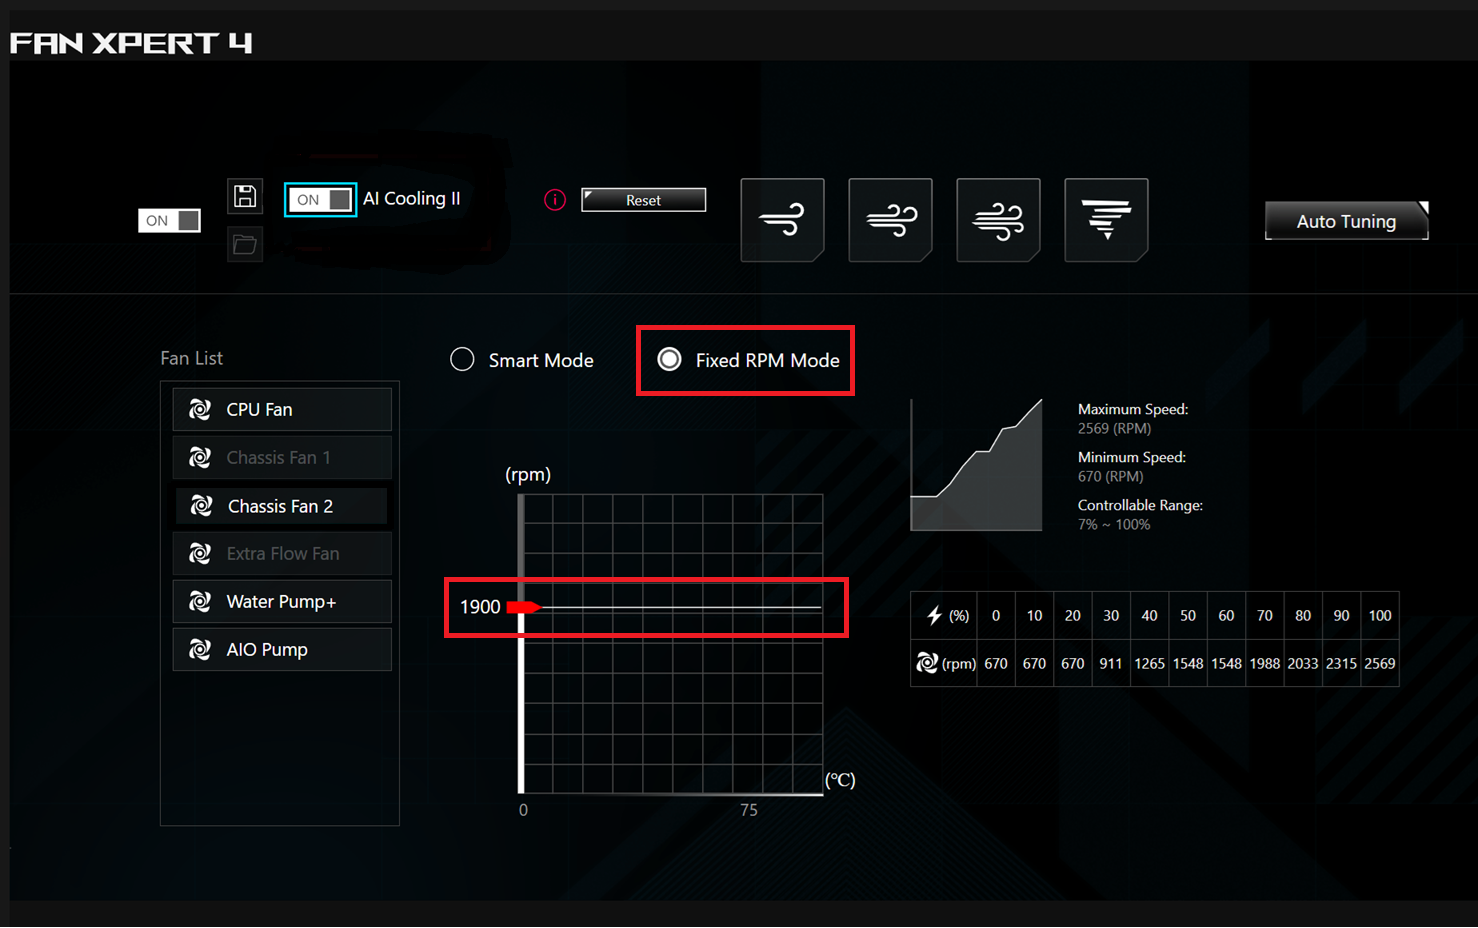The image size is (1478, 928).
Task: Click the load profile folder icon
Action: point(245,244)
